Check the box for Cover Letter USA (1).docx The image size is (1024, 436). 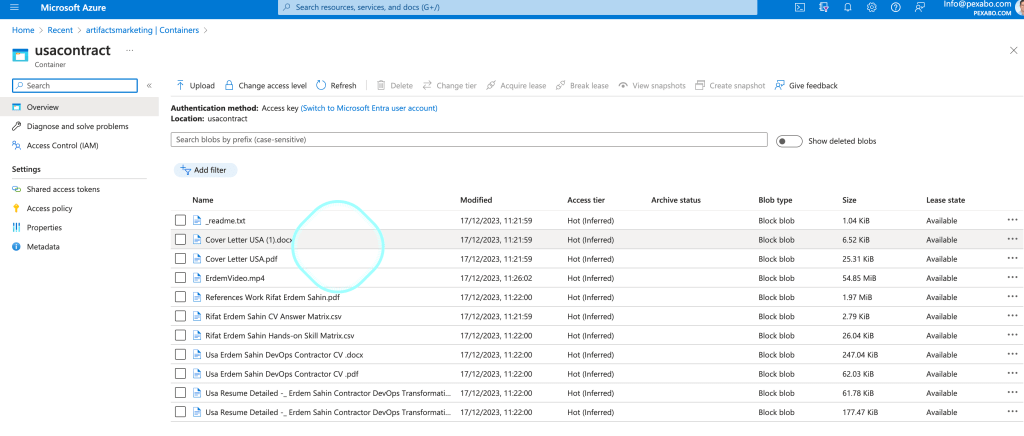point(180,240)
